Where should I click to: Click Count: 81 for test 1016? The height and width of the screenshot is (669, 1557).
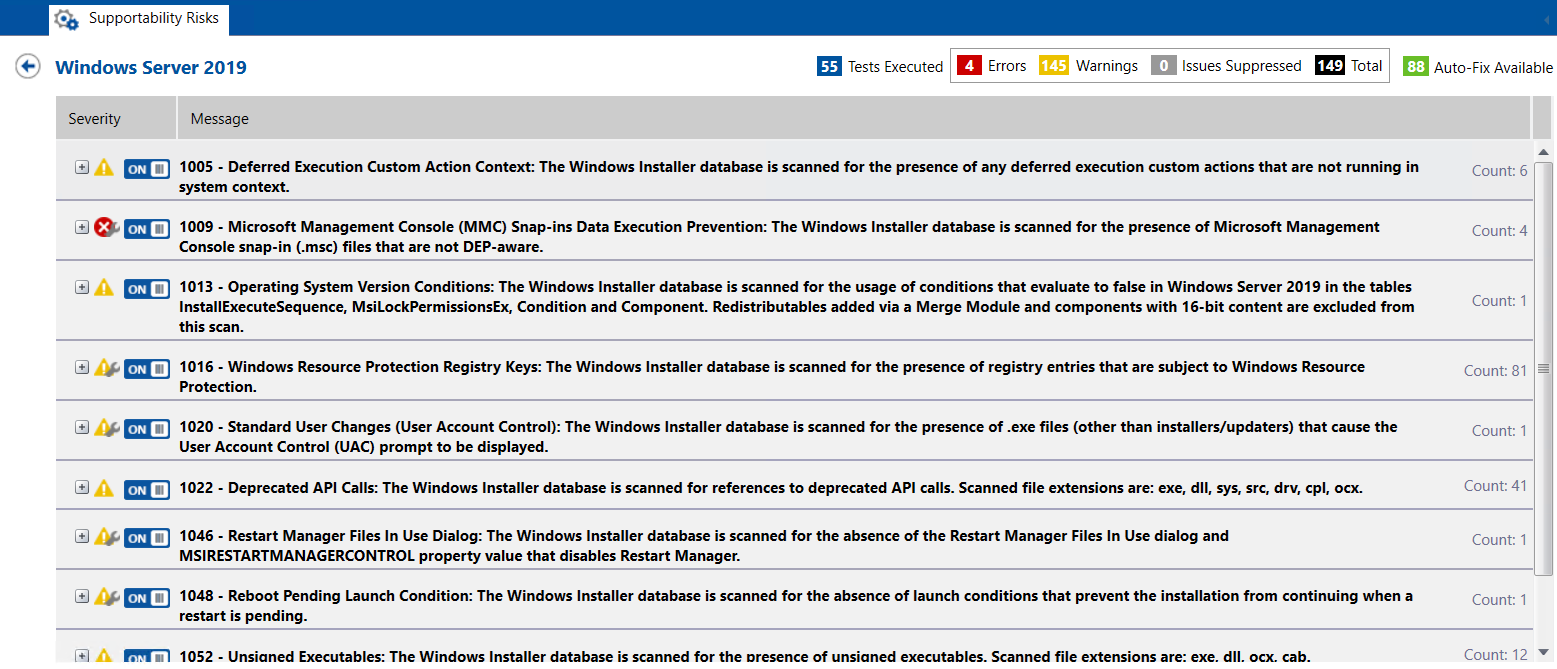[x=1495, y=371]
